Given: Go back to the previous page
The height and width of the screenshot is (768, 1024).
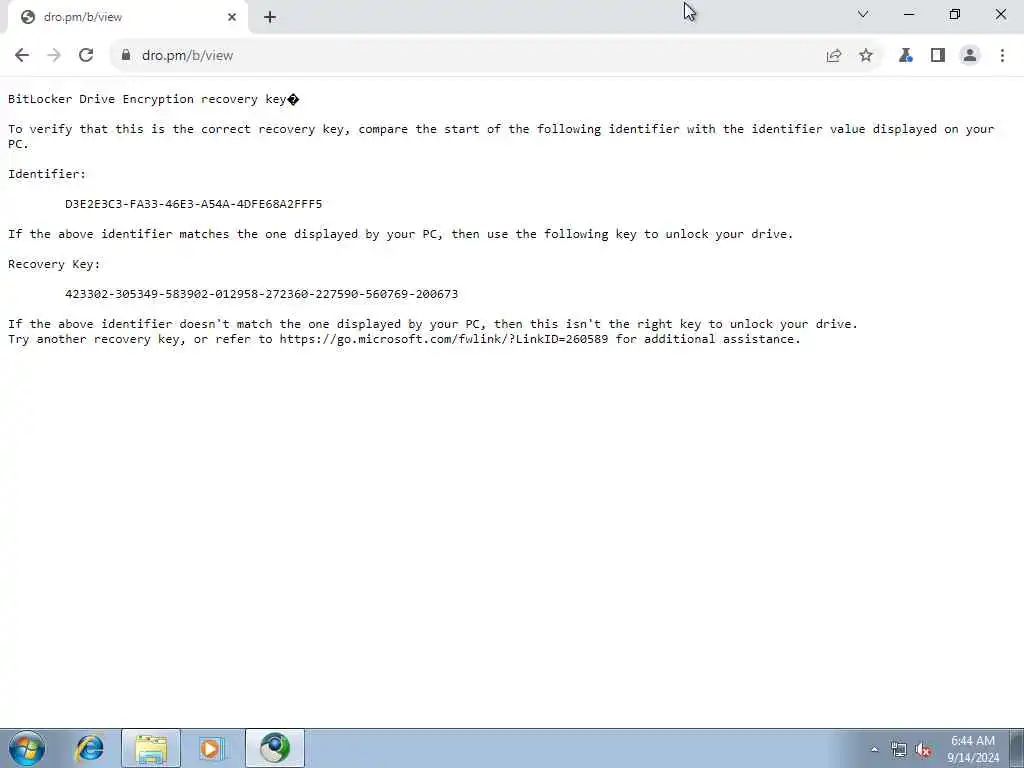Looking at the screenshot, I should (x=22, y=56).
